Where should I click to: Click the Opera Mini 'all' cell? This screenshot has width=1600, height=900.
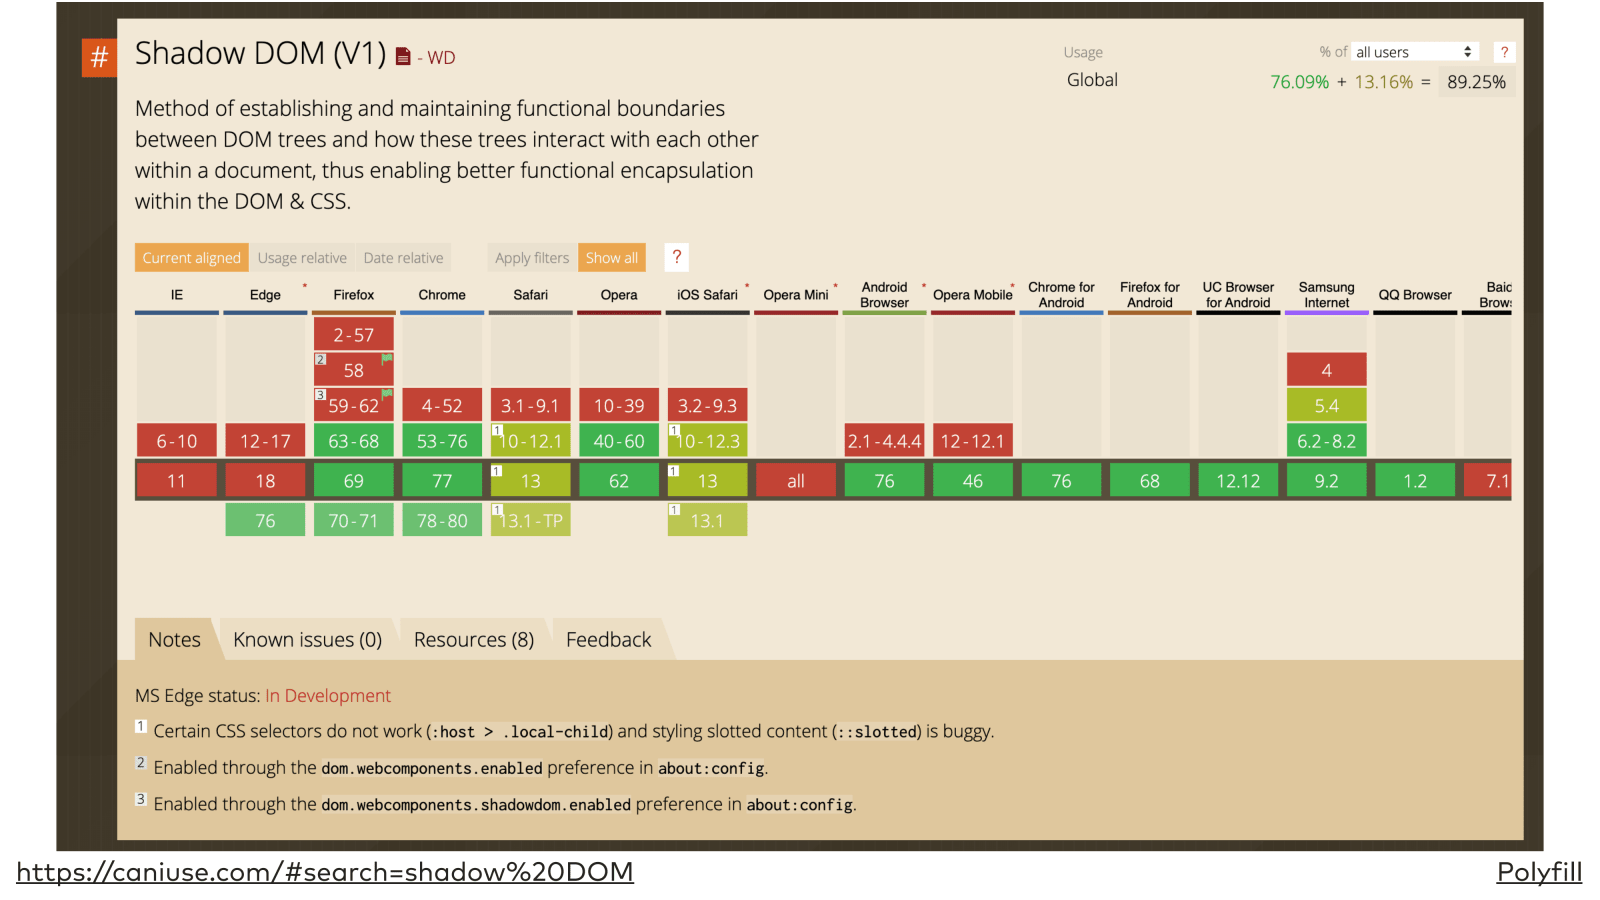pos(796,481)
